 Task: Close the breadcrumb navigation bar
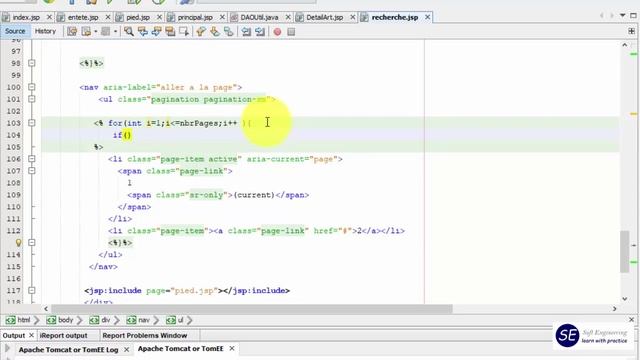[x=631, y=320]
